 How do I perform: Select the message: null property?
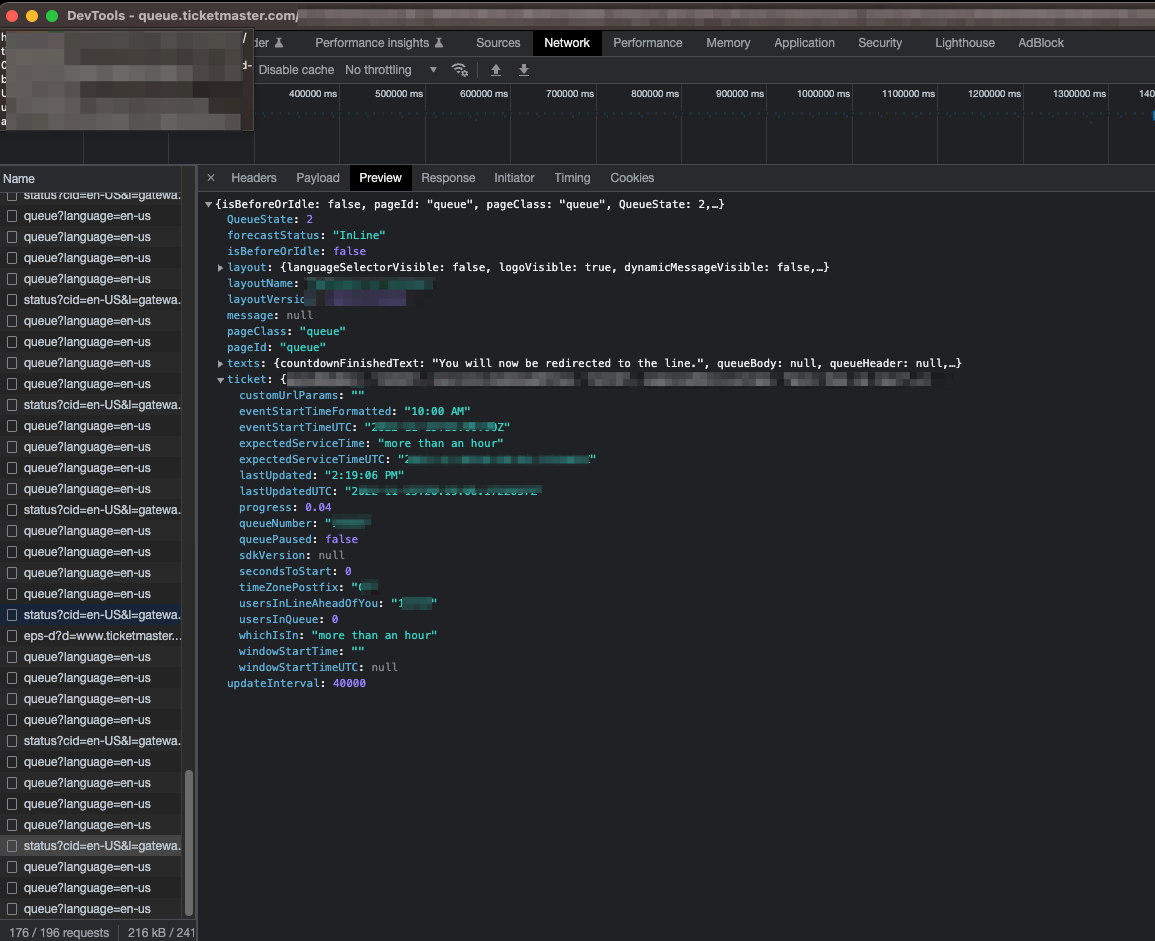pyautogui.click(x=270, y=315)
